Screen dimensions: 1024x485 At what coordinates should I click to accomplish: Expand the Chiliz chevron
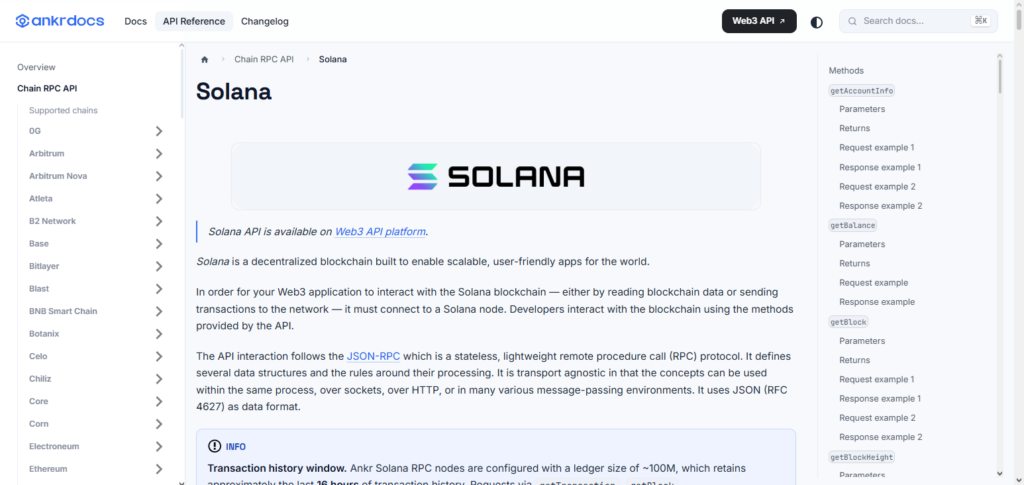[x=159, y=379]
